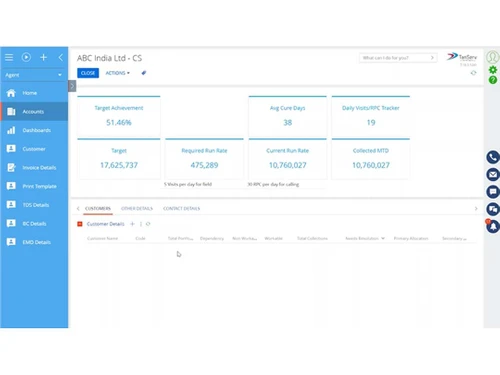
Task: Click the conversations icon on right panel
Action: pos(493,209)
